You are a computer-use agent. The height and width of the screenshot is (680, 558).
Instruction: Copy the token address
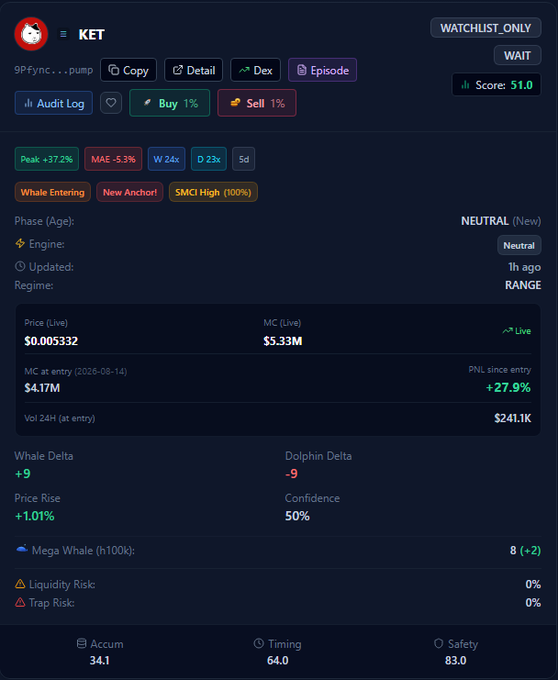128,70
